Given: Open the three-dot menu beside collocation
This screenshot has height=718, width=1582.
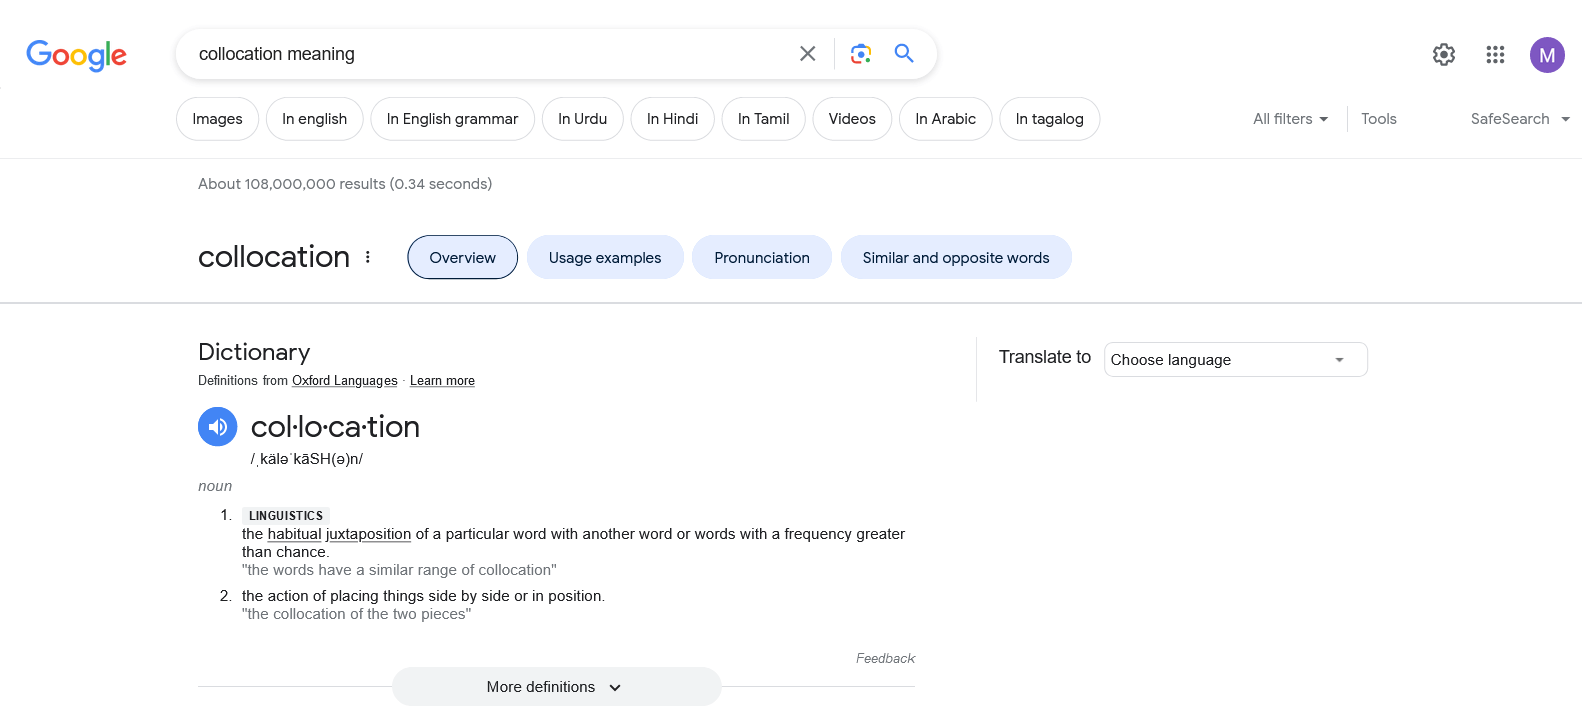Looking at the screenshot, I should click(368, 257).
